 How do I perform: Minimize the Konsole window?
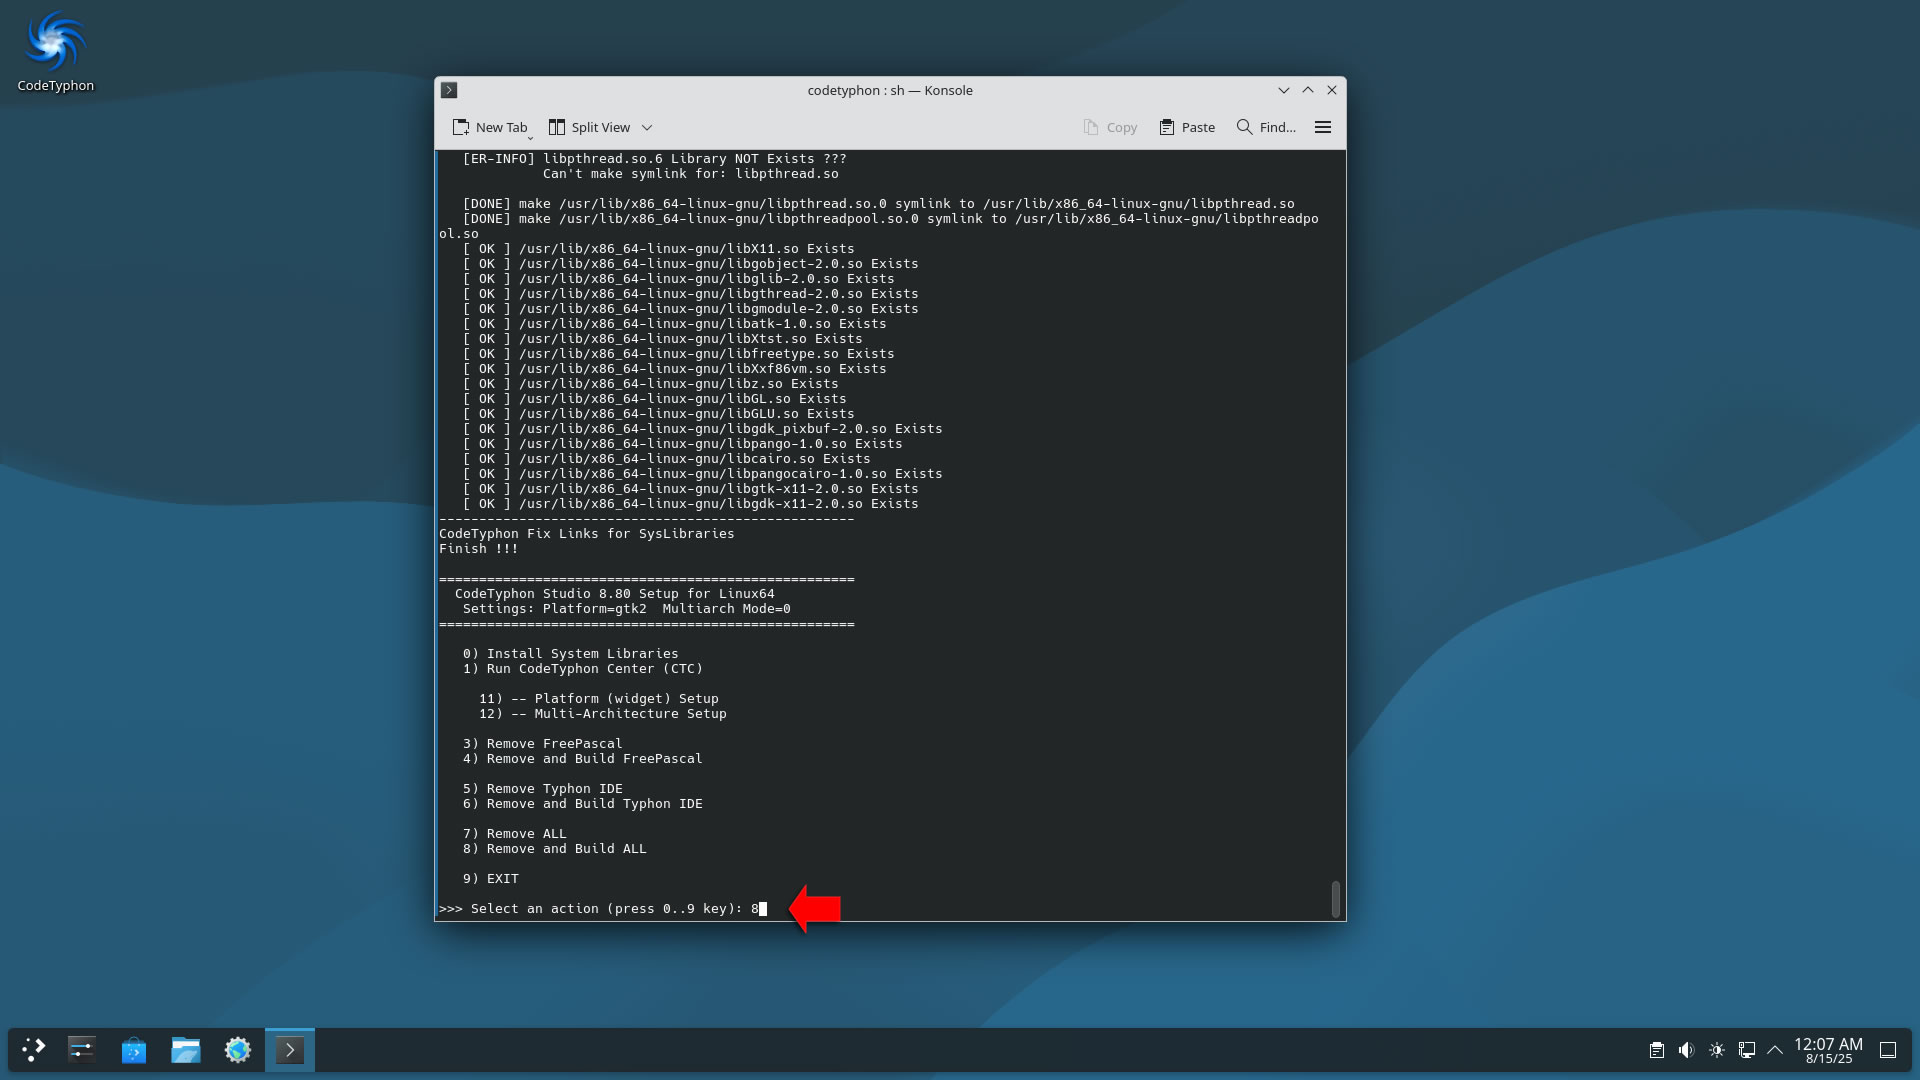coord(1284,90)
